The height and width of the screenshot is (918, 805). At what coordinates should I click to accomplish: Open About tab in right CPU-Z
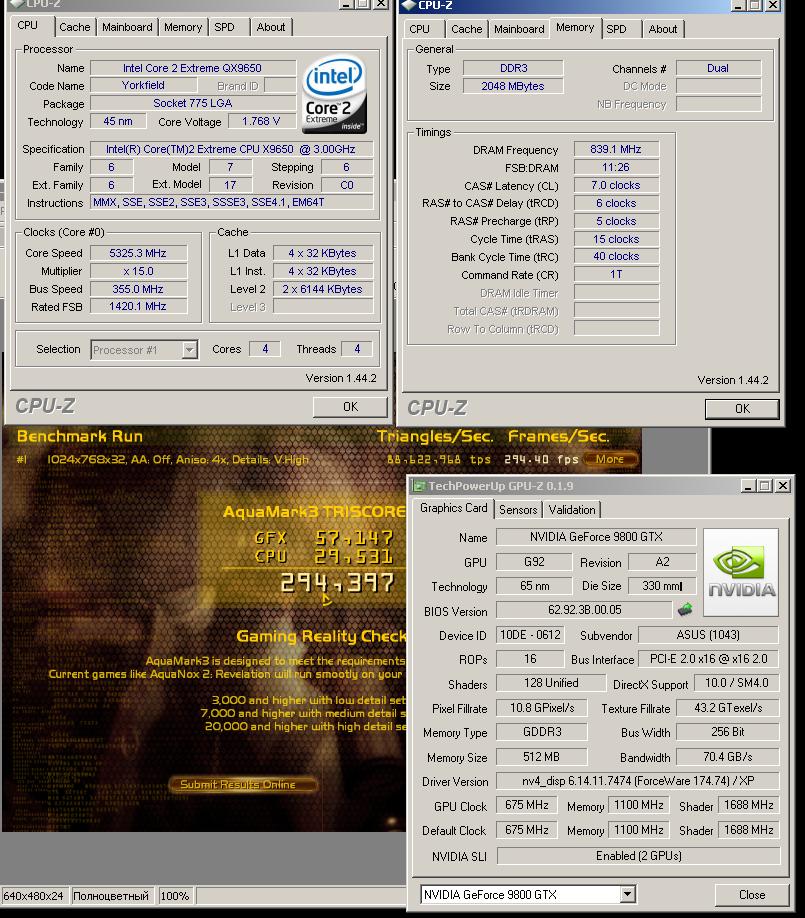[x=662, y=29]
